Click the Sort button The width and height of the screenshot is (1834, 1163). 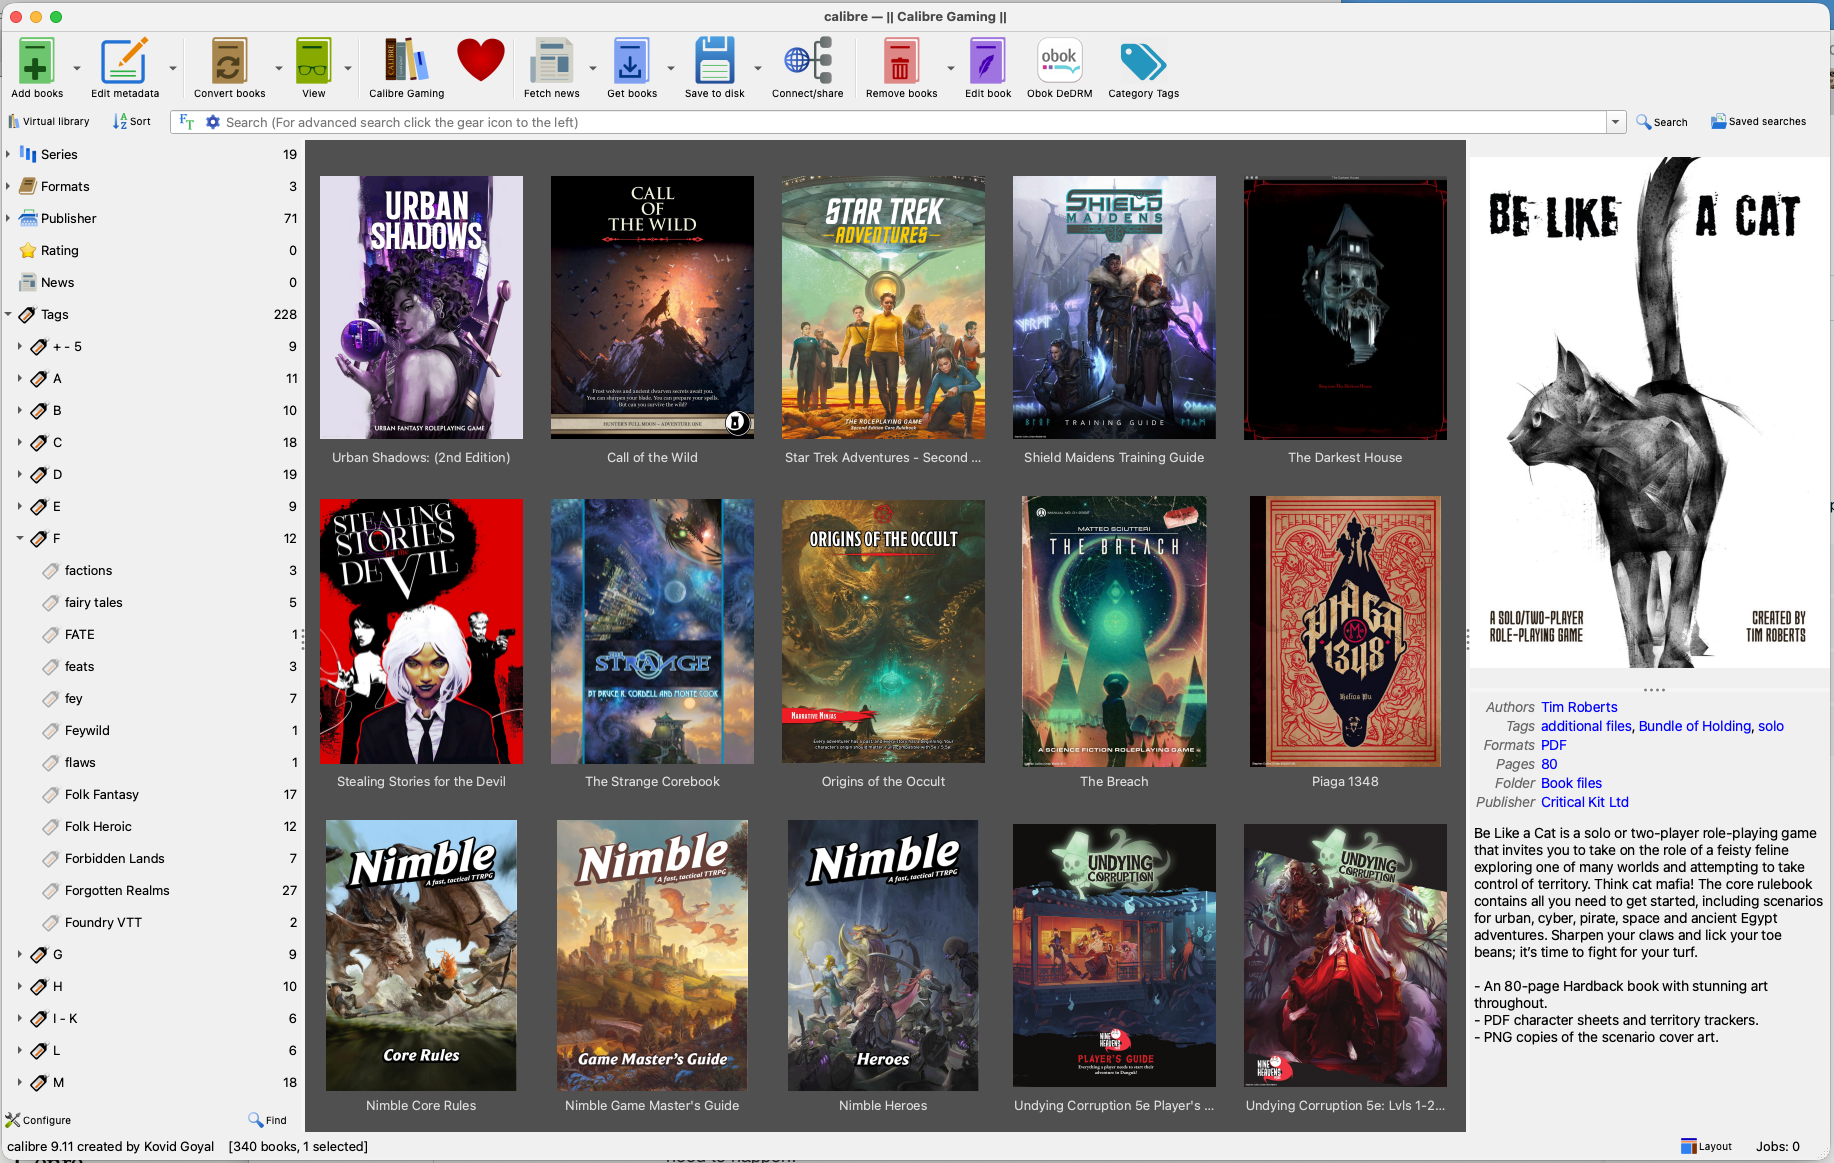point(132,122)
